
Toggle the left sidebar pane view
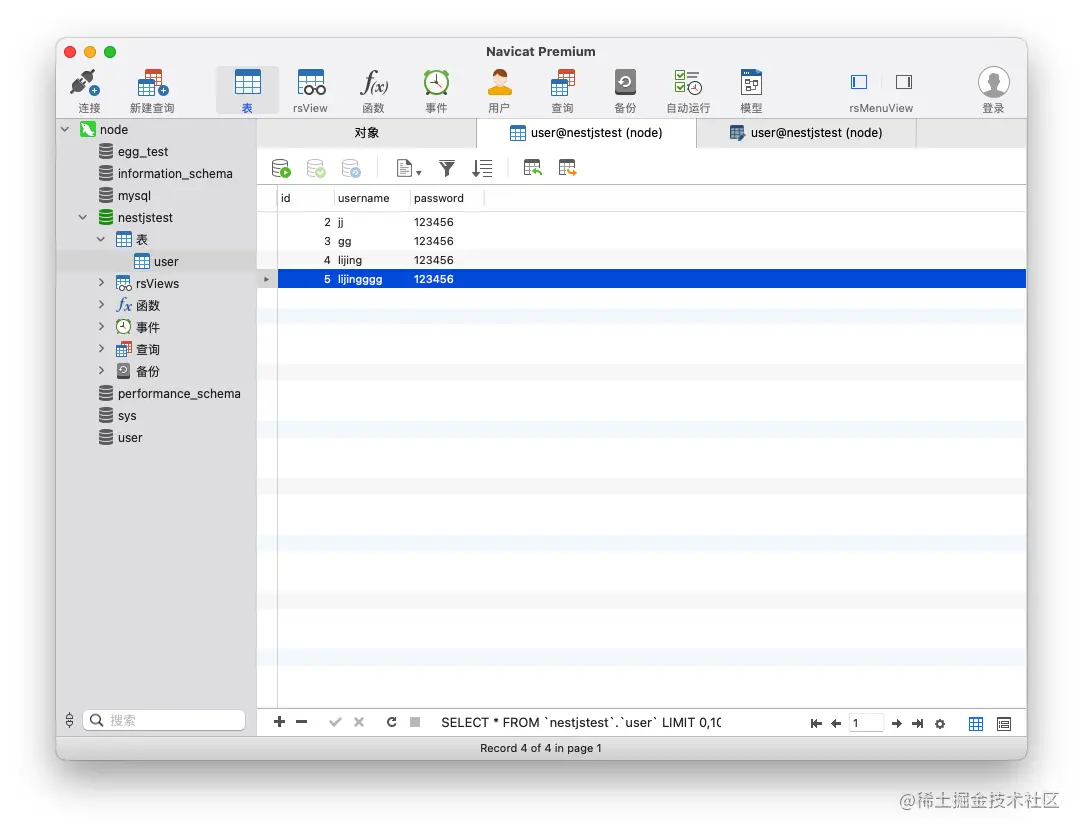coord(859,82)
